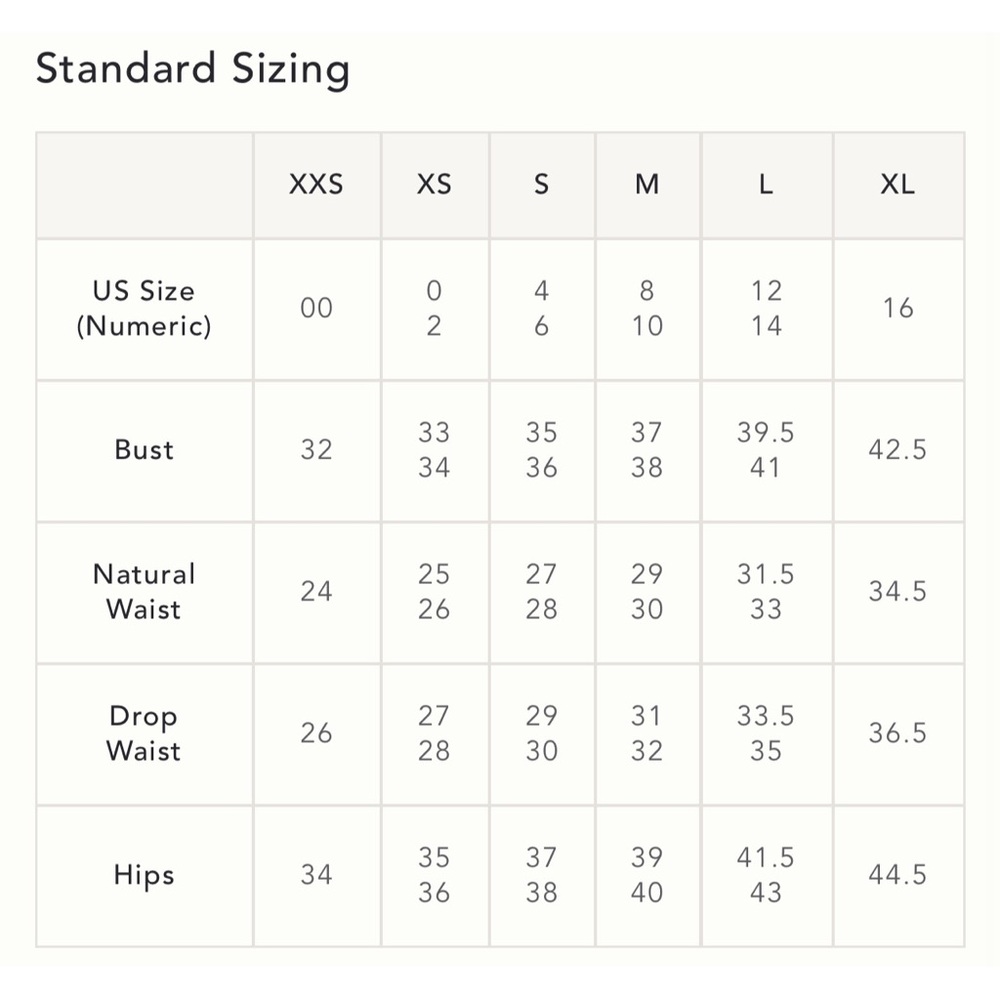Click the Standard Sizing heading
Viewport: 1000px width, 1000px height.
(193, 70)
